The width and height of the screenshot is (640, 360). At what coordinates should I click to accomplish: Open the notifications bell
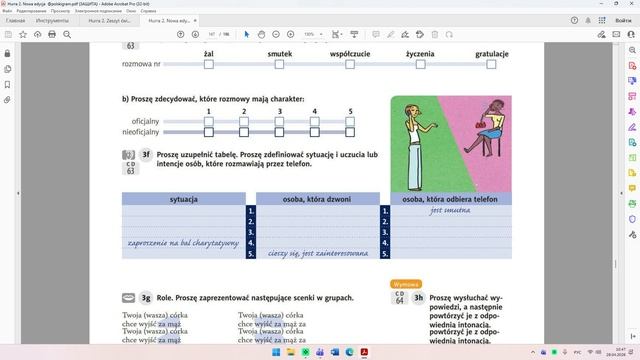588,20
